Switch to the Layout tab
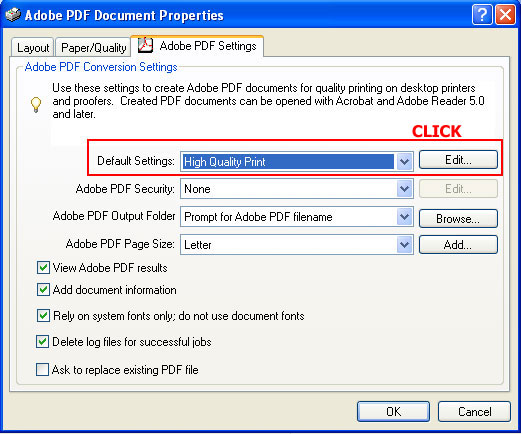521x434 pixels. click(33, 48)
